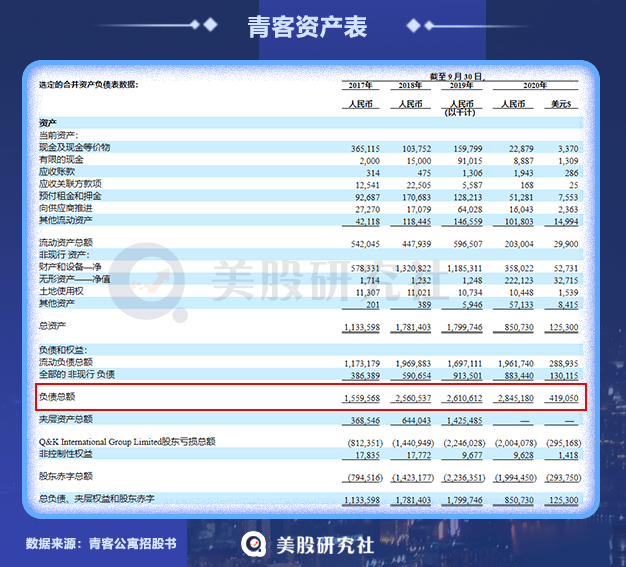Screen dimensions: 626x567
Task: Click the value 1,306 in 应收账款 row
Action: 472,173
